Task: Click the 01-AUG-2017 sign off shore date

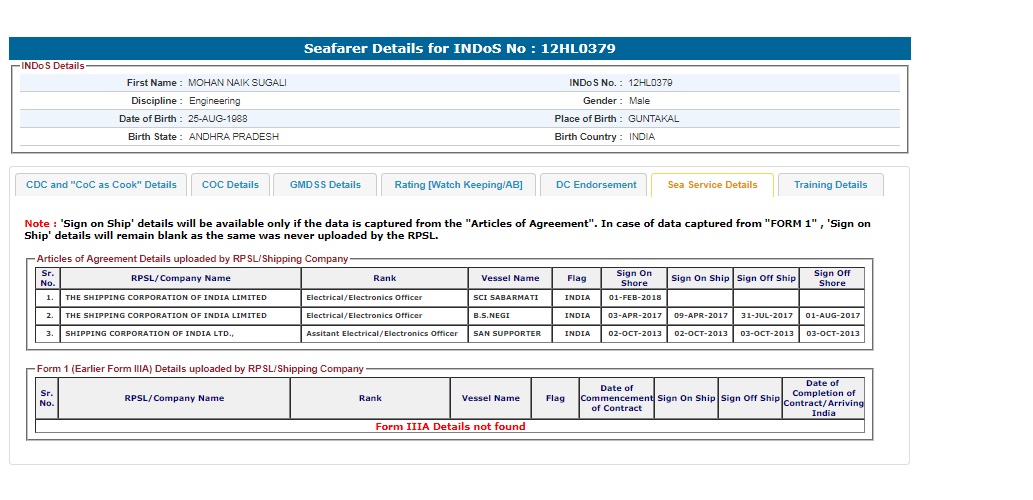Action: (832, 316)
